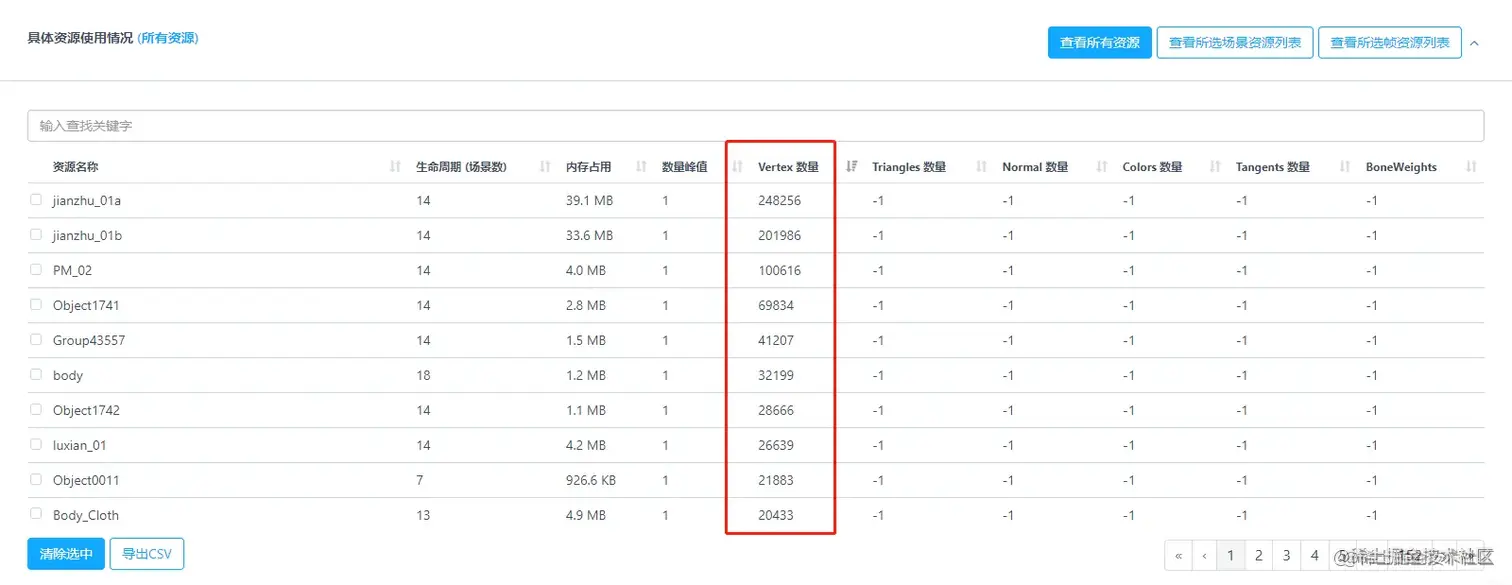
Task: Sort by Normal 数量 column sort icon
Action: click(1102, 167)
